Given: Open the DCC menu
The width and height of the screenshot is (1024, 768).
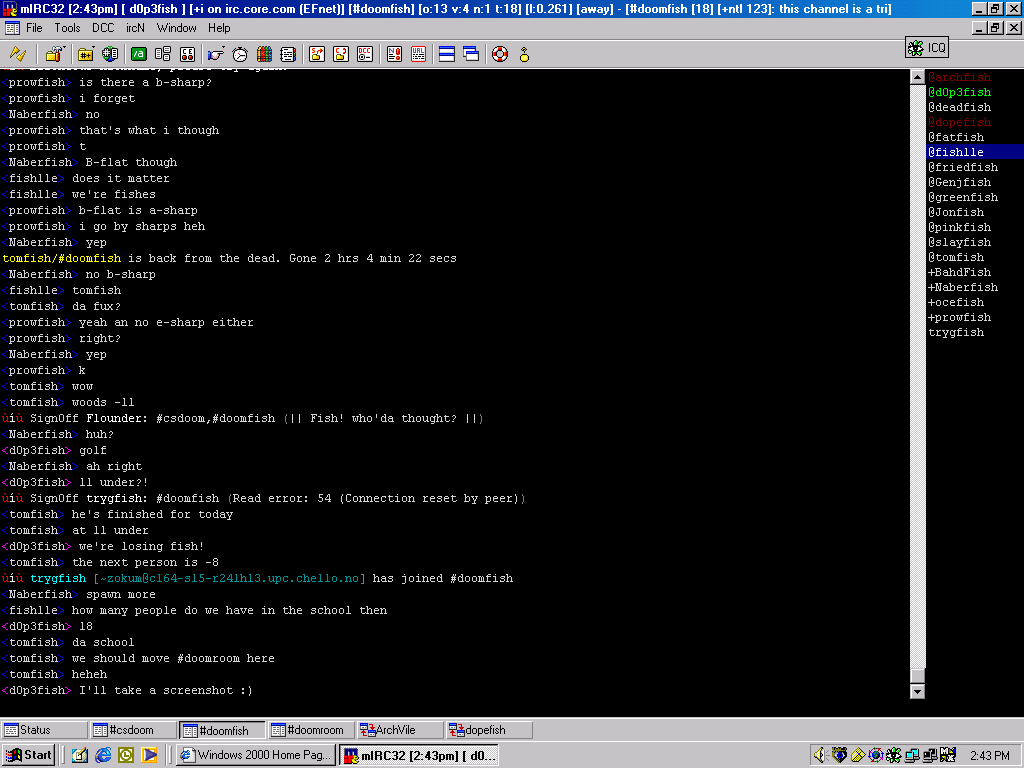Looking at the screenshot, I should [103, 28].
